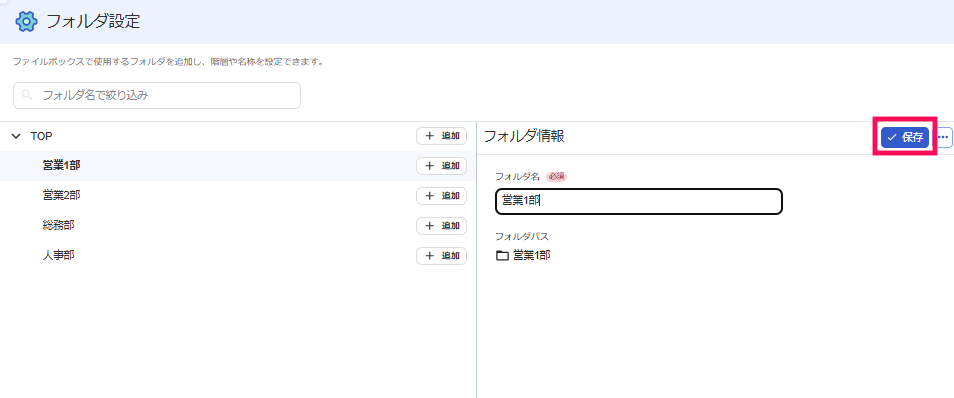954x398 pixels.
Task: Add a subfolder under TOP
Action: point(441,136)
